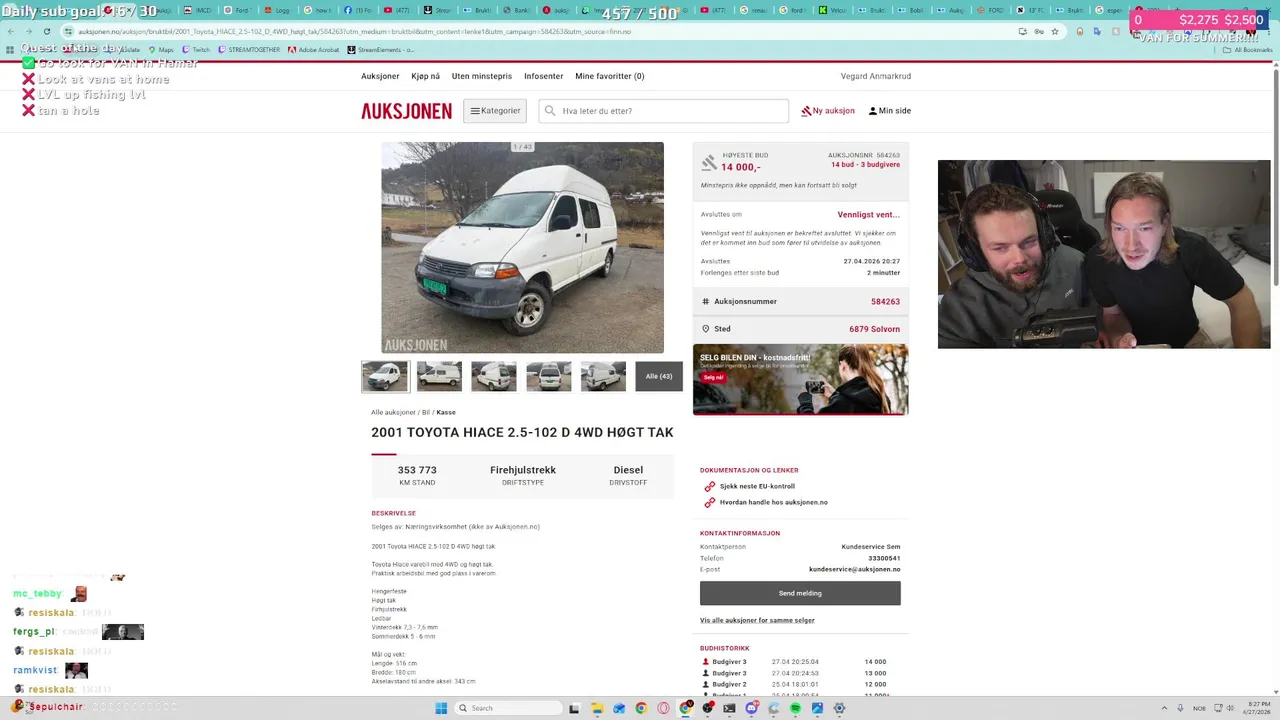Open the taskbar clock showing 8:27 PM
Screen dimensions: 1280x720
pyautogui.click(x=1257, y=708)
